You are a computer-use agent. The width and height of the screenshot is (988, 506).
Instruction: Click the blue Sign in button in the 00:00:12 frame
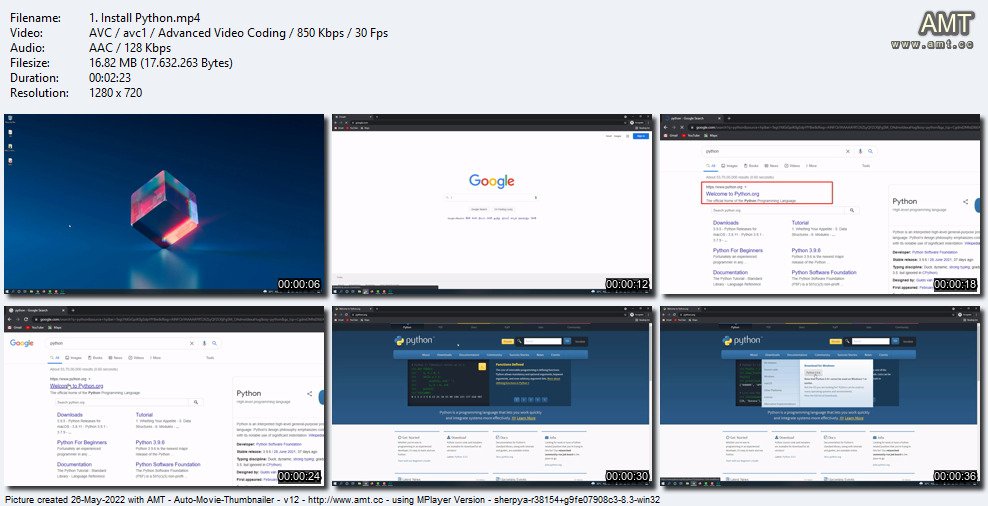point(641,135)
